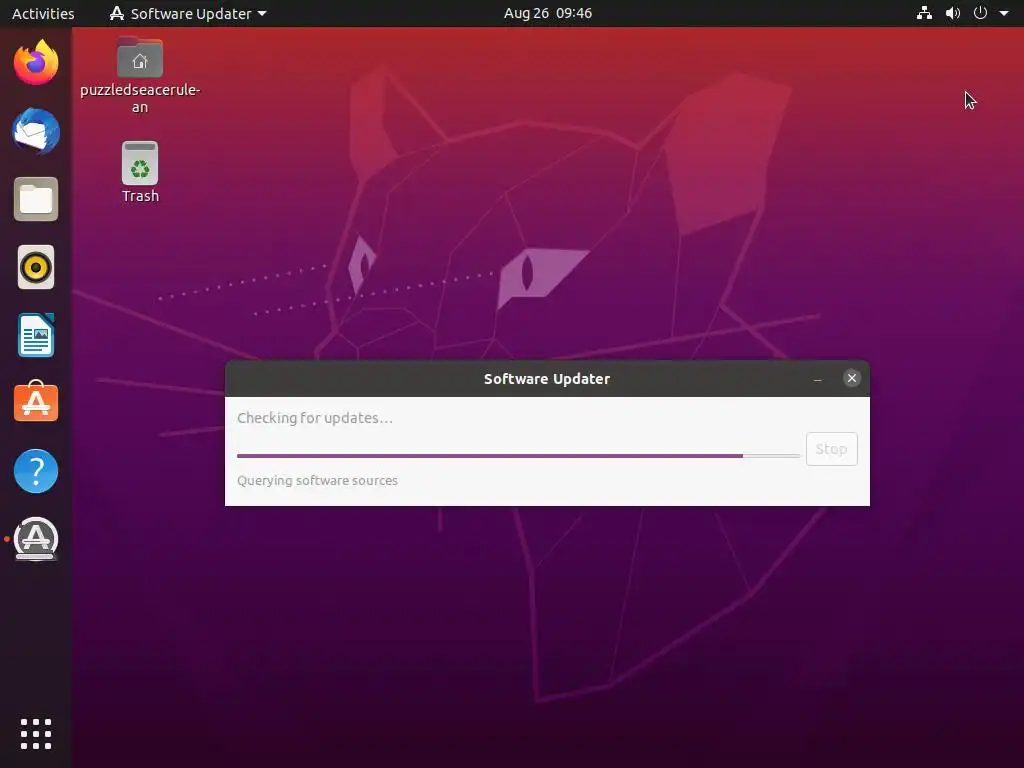
Task: Close the Software Updater dialog
Action: click(852, 378)
